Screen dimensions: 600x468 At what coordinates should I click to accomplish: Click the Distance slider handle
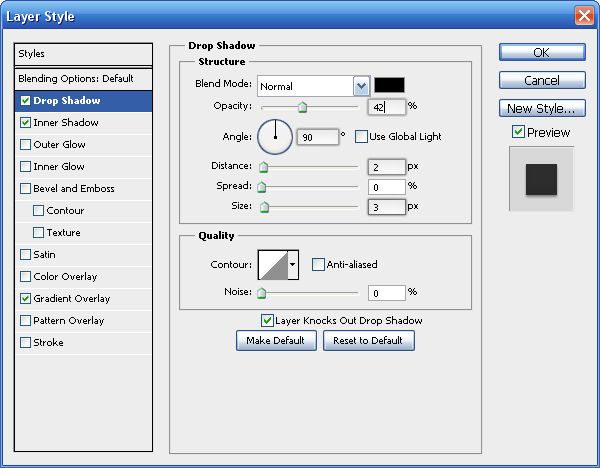click(263, 167)
